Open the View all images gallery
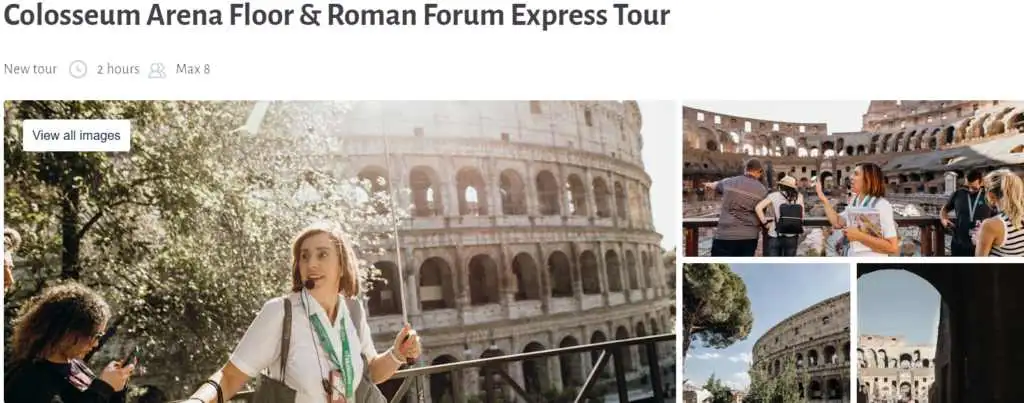 click(x=76, y=136)
